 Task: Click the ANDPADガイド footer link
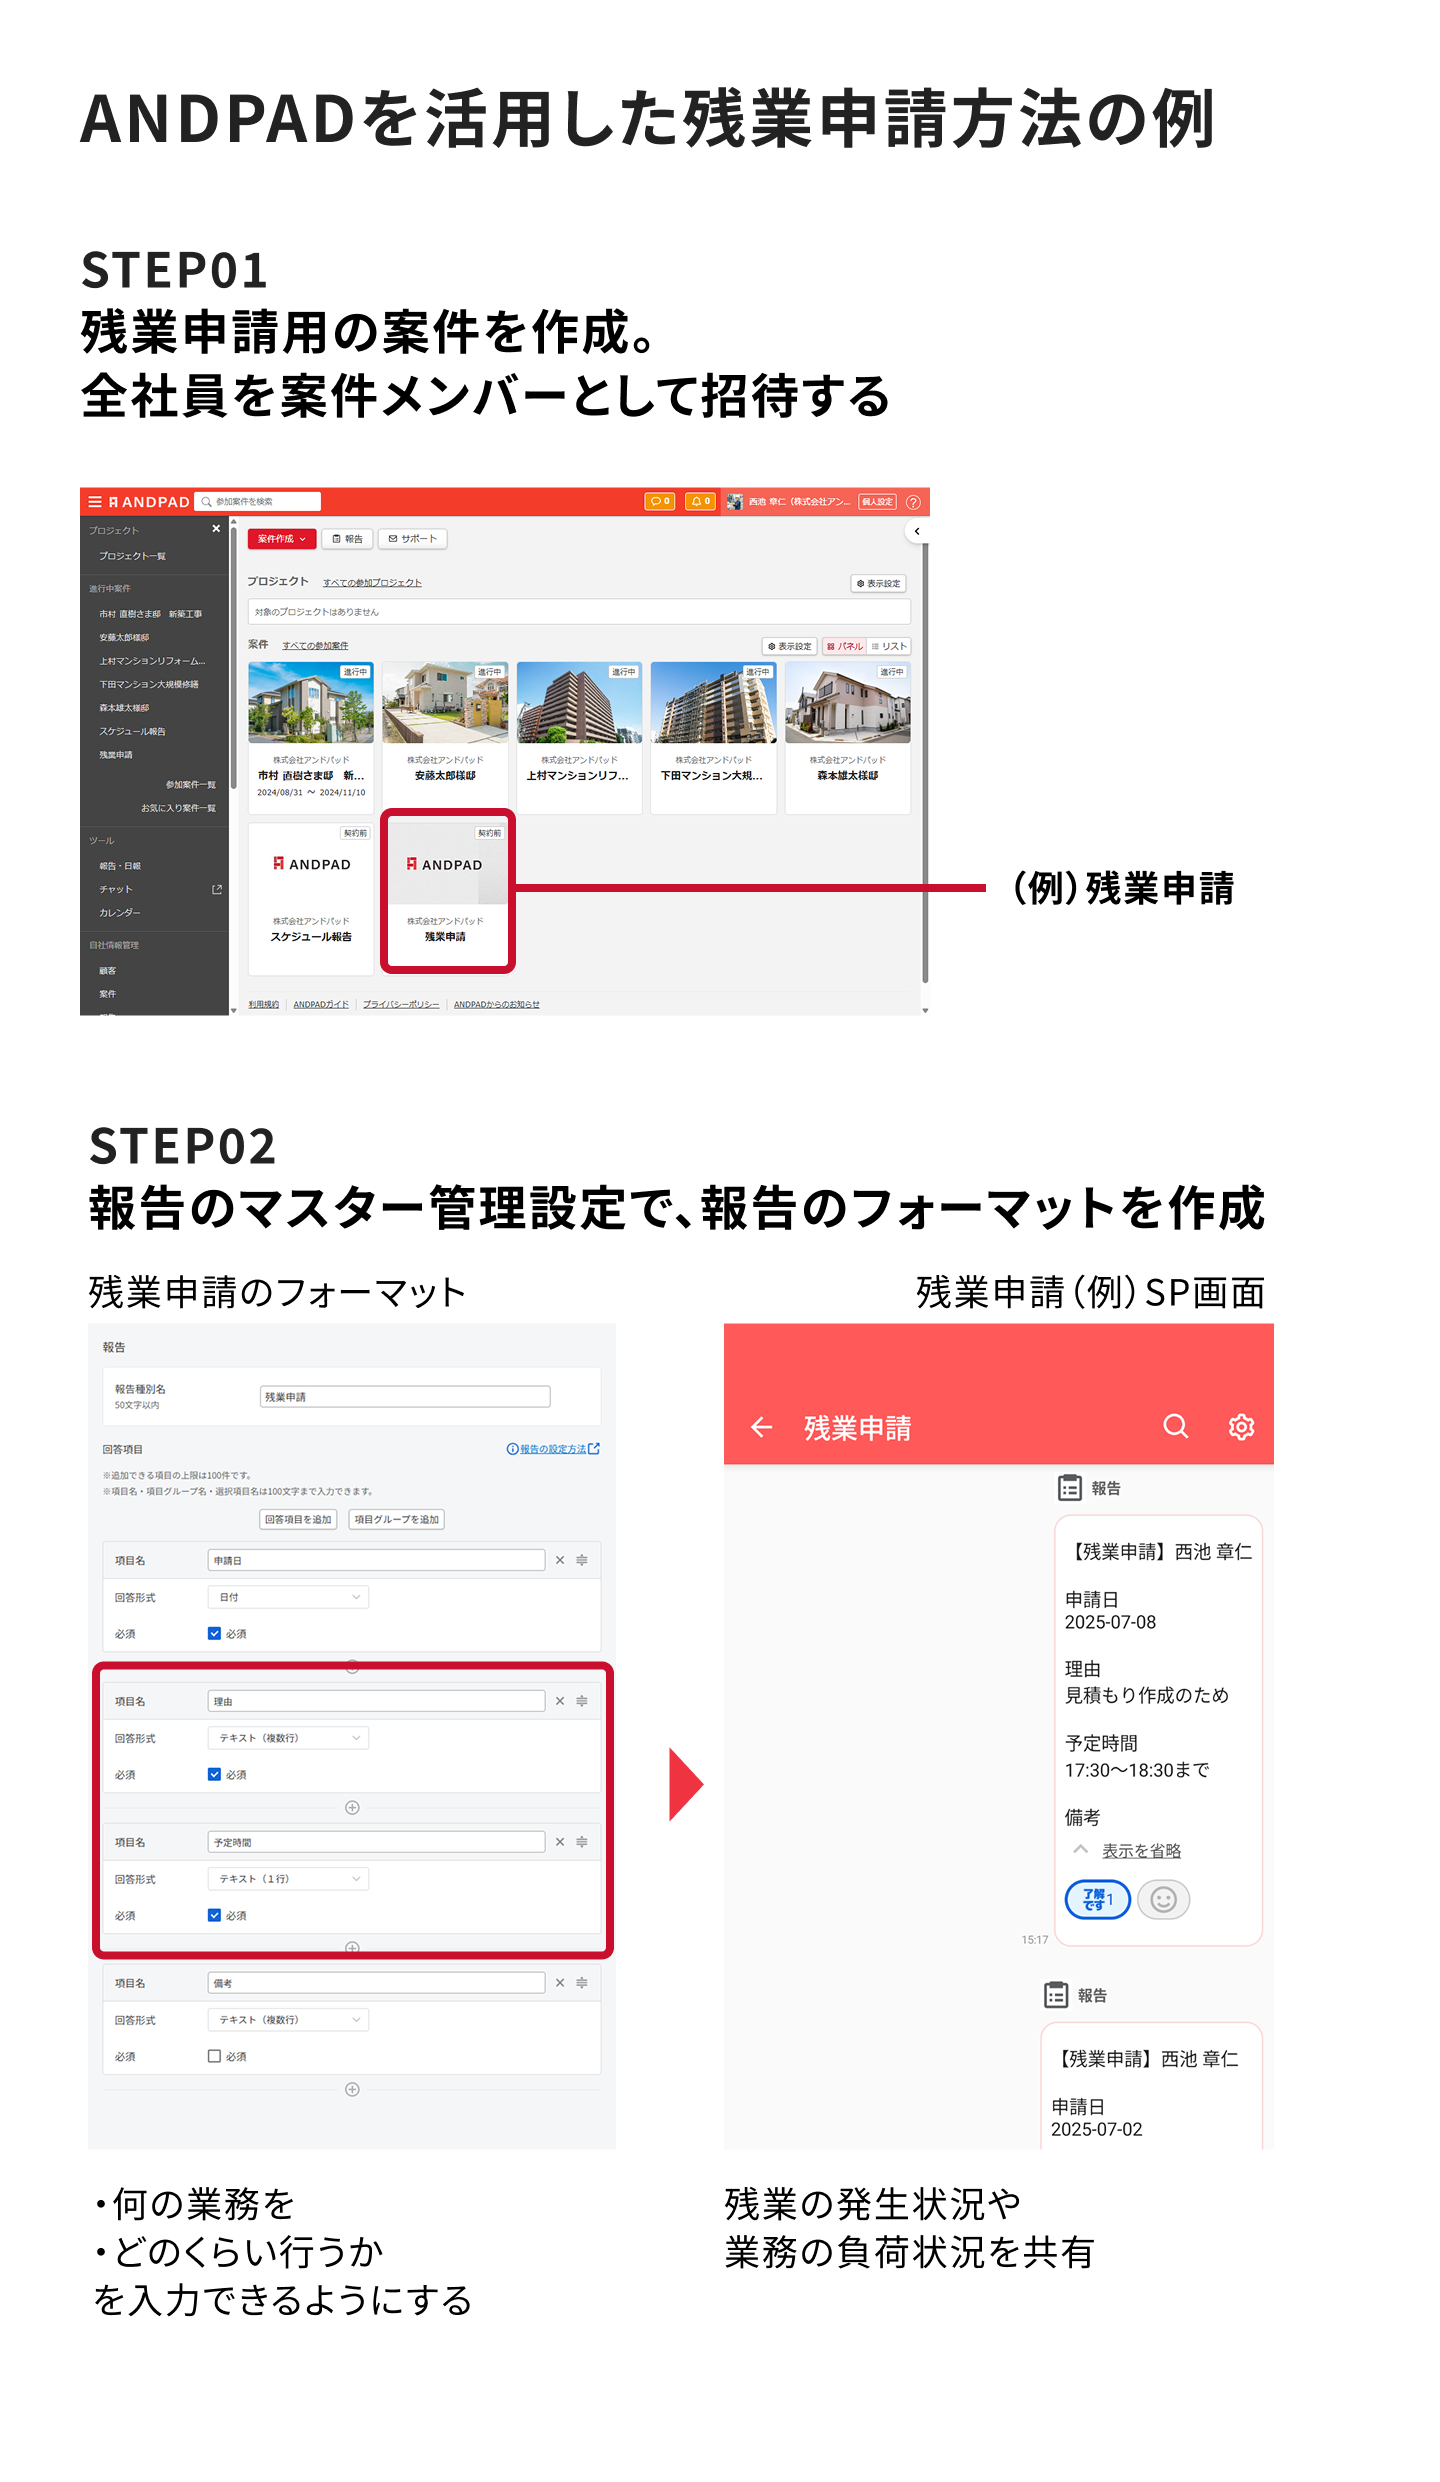[321, 1004]
